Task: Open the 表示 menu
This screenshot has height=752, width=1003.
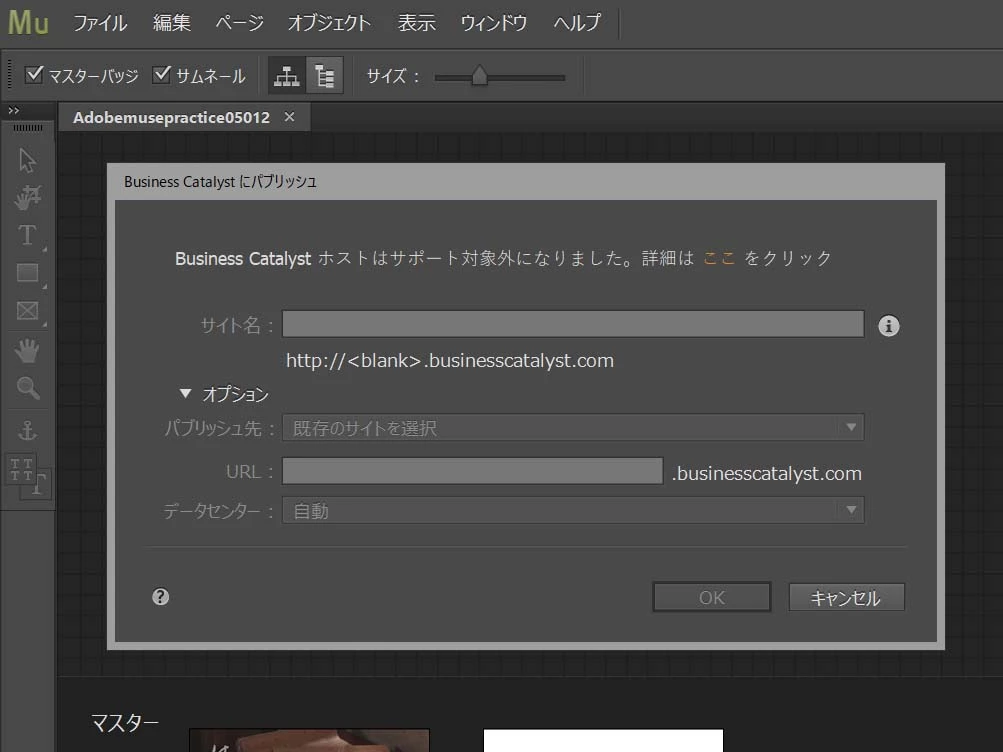Action: click(x=416, y=23)
